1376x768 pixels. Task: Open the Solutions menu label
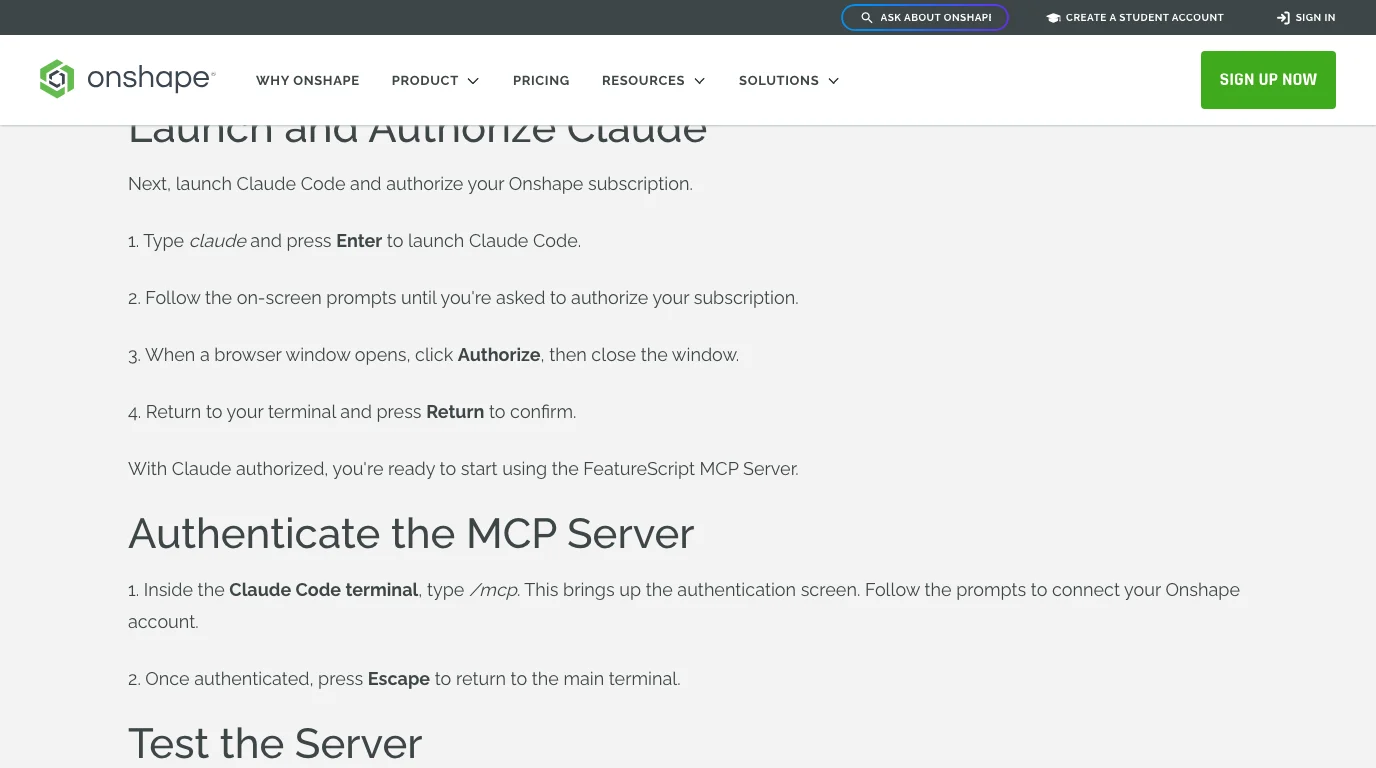coord(779,80)
